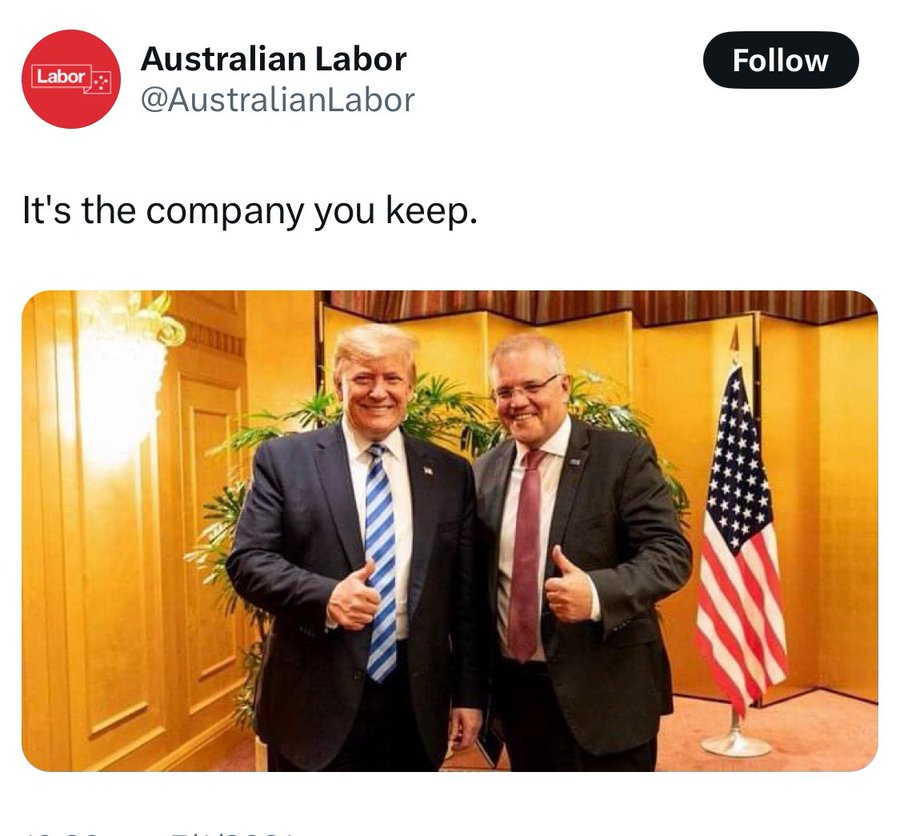Click the left man's thumbs-up hand

[354, 598]
